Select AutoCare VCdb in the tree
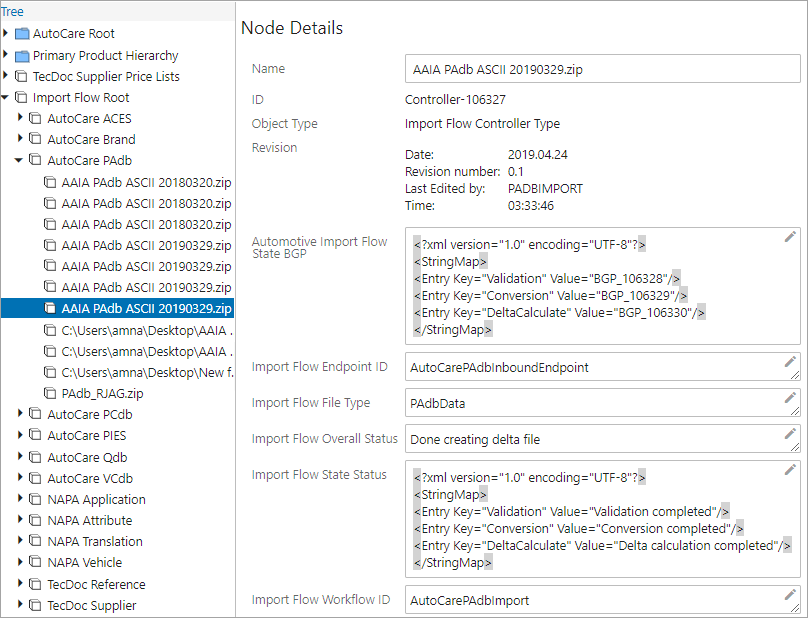Viewport: 808px width, 618px height. click(90, 478)
